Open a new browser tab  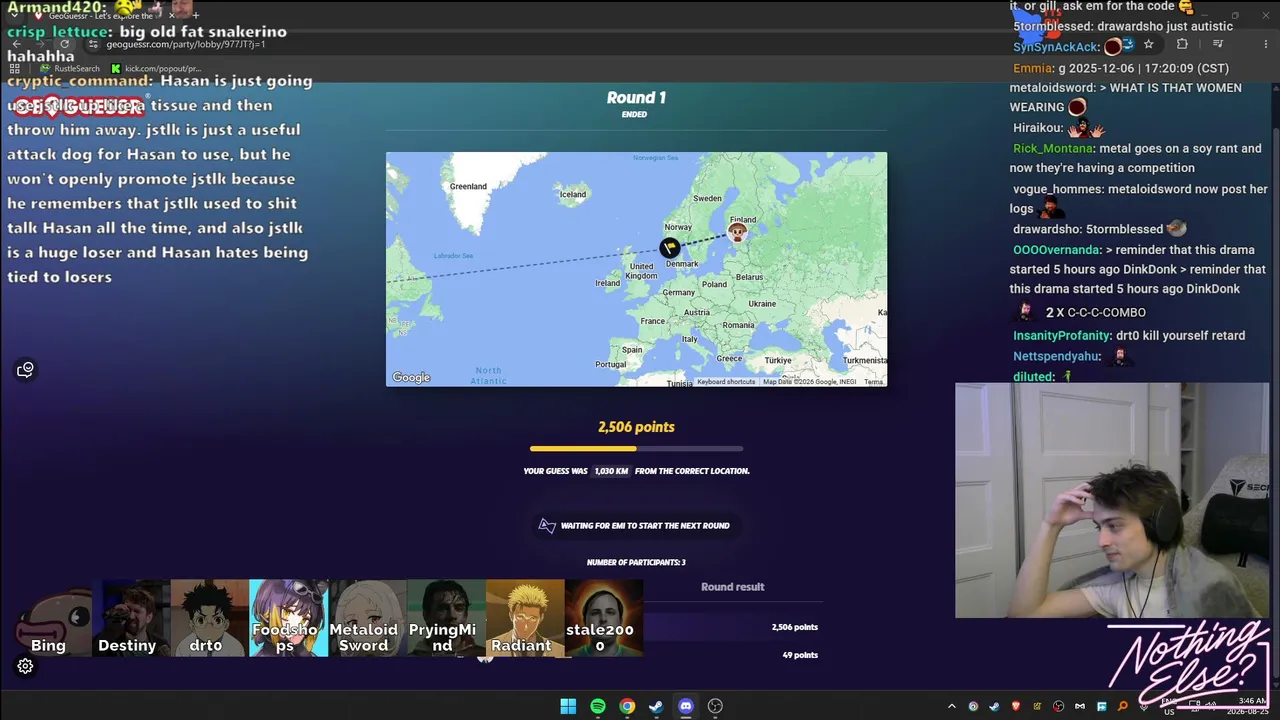tap(196, 16)
